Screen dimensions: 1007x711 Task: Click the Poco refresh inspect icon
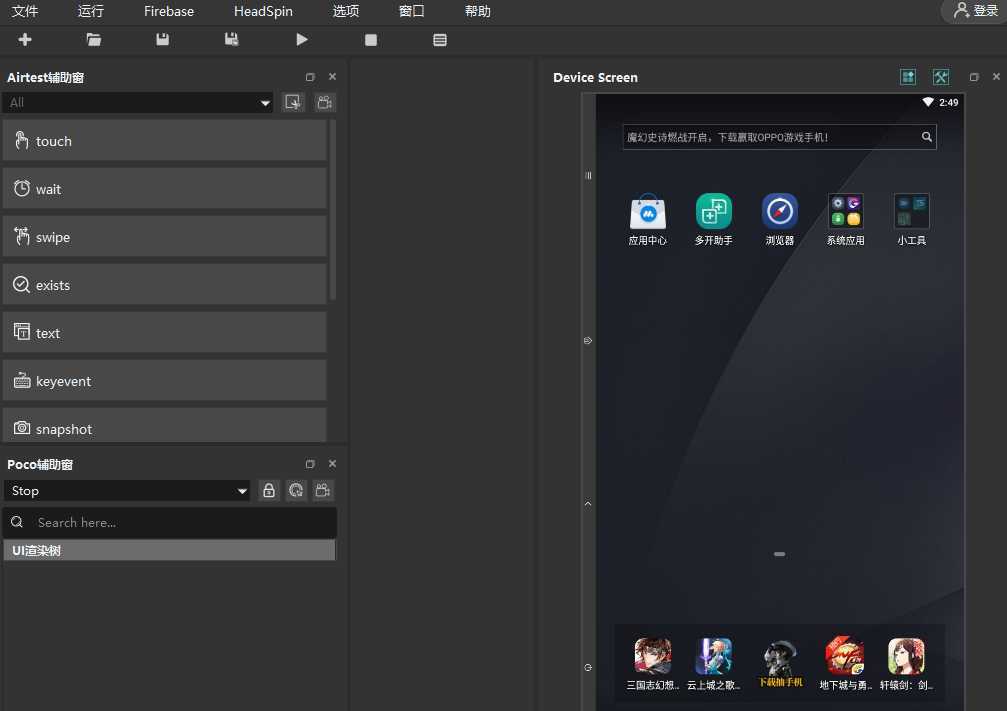[x=296, y=491]
